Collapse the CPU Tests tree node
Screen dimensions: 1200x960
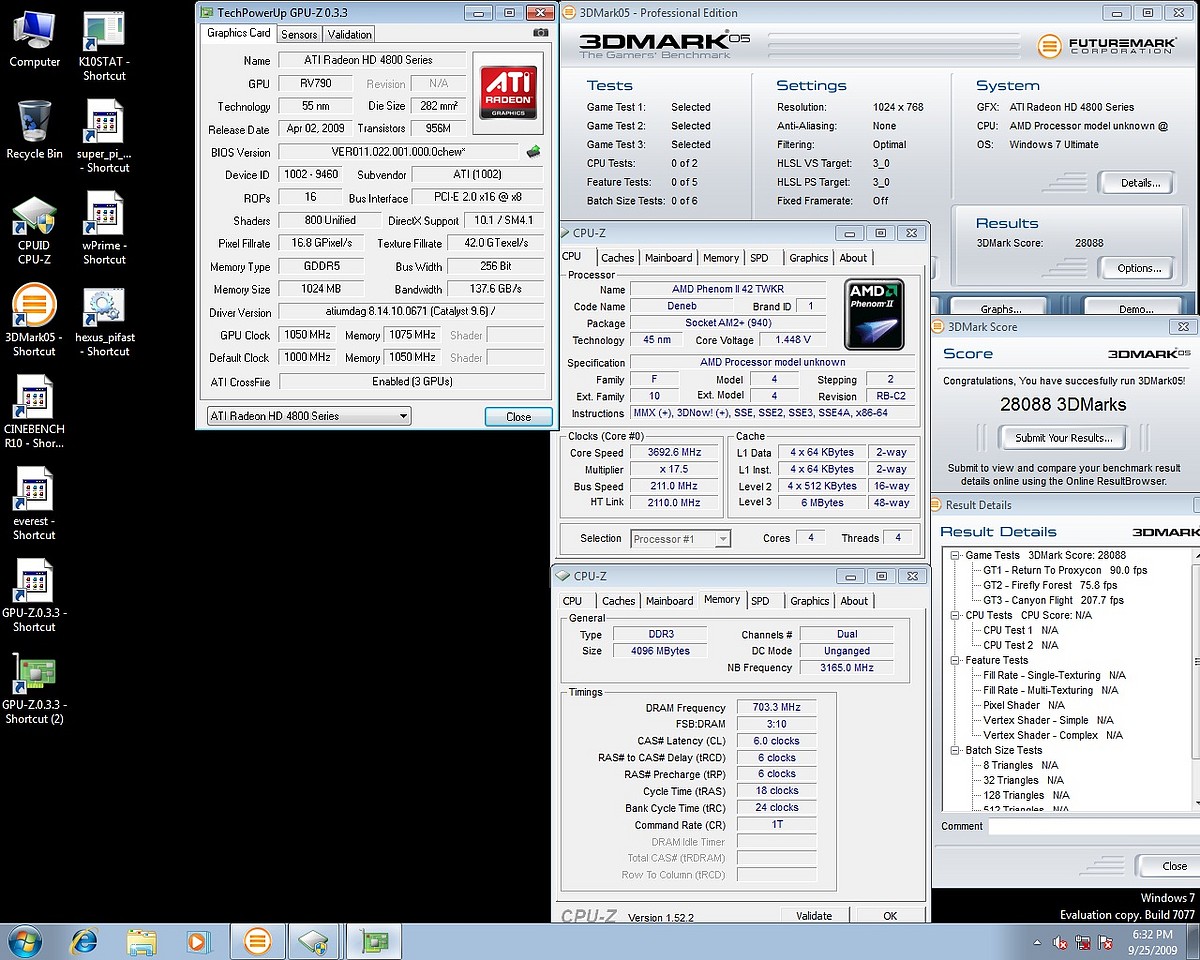point(956,615)
